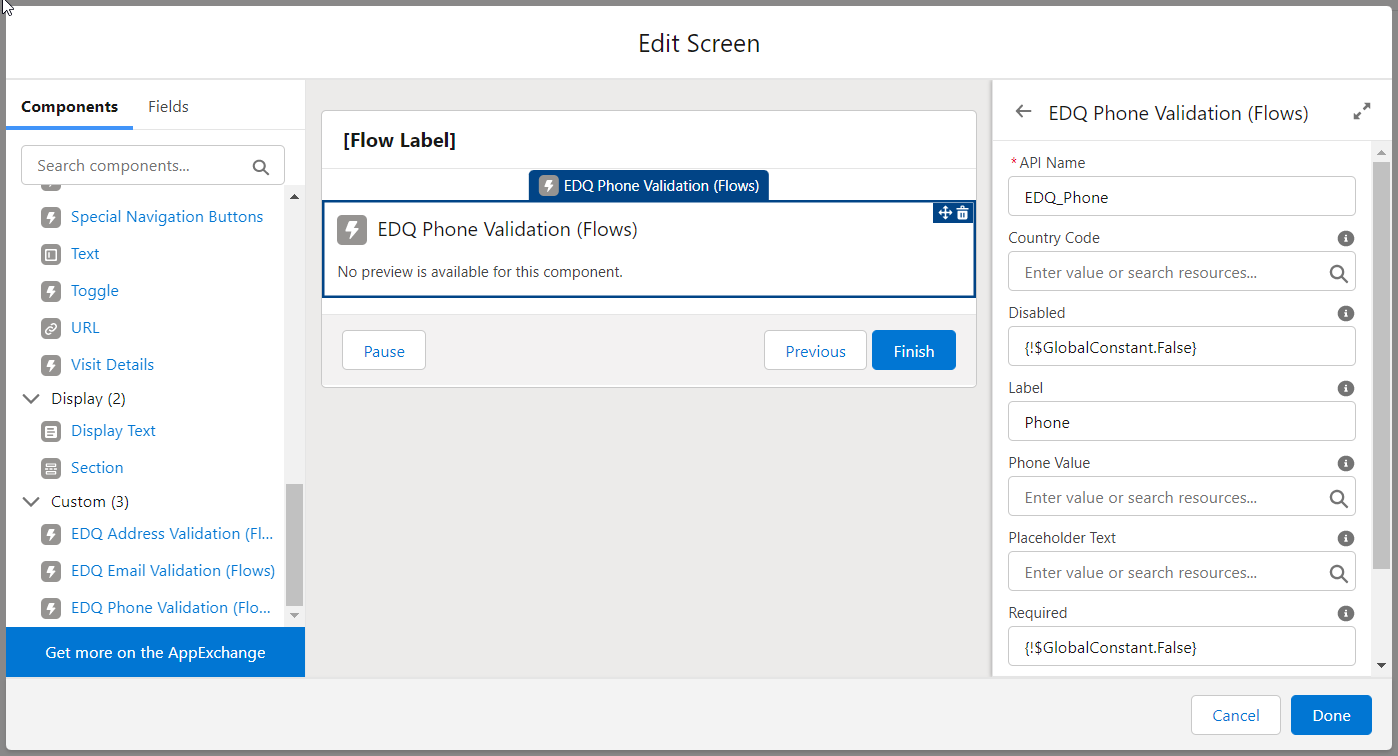Click the info icon beside Phone Value

[x=1345, y=463]
